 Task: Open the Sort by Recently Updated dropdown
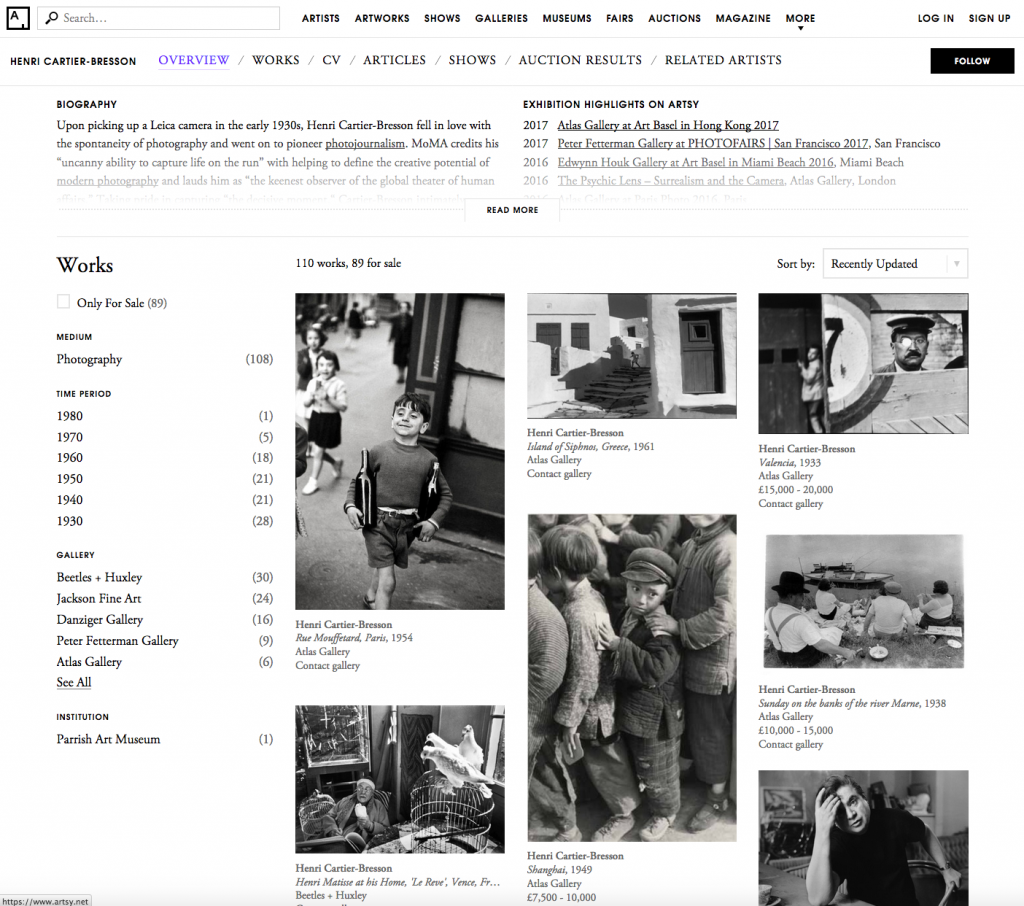(x=895, y=264)
